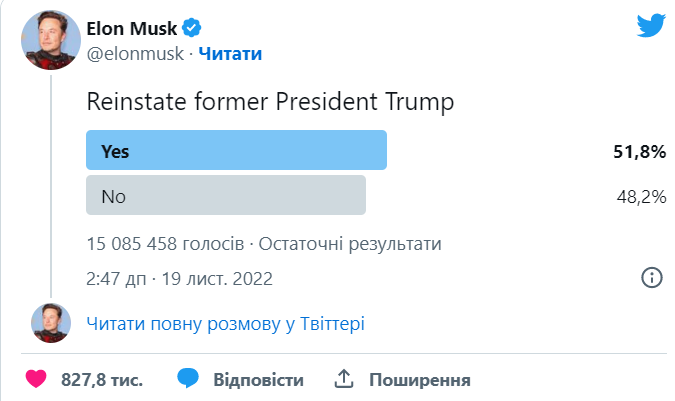The image size is (675, 401).
Task: Click the Yes poll result bar
Action: (x=236, y=151)
